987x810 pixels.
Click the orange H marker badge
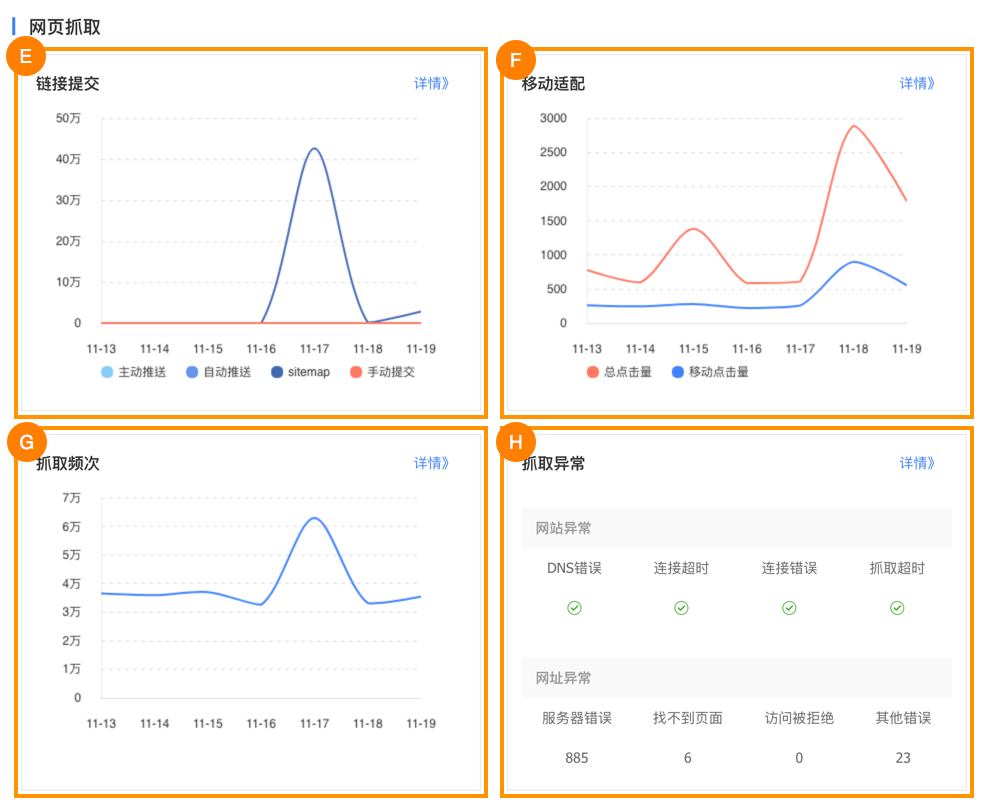pos(515,441)
